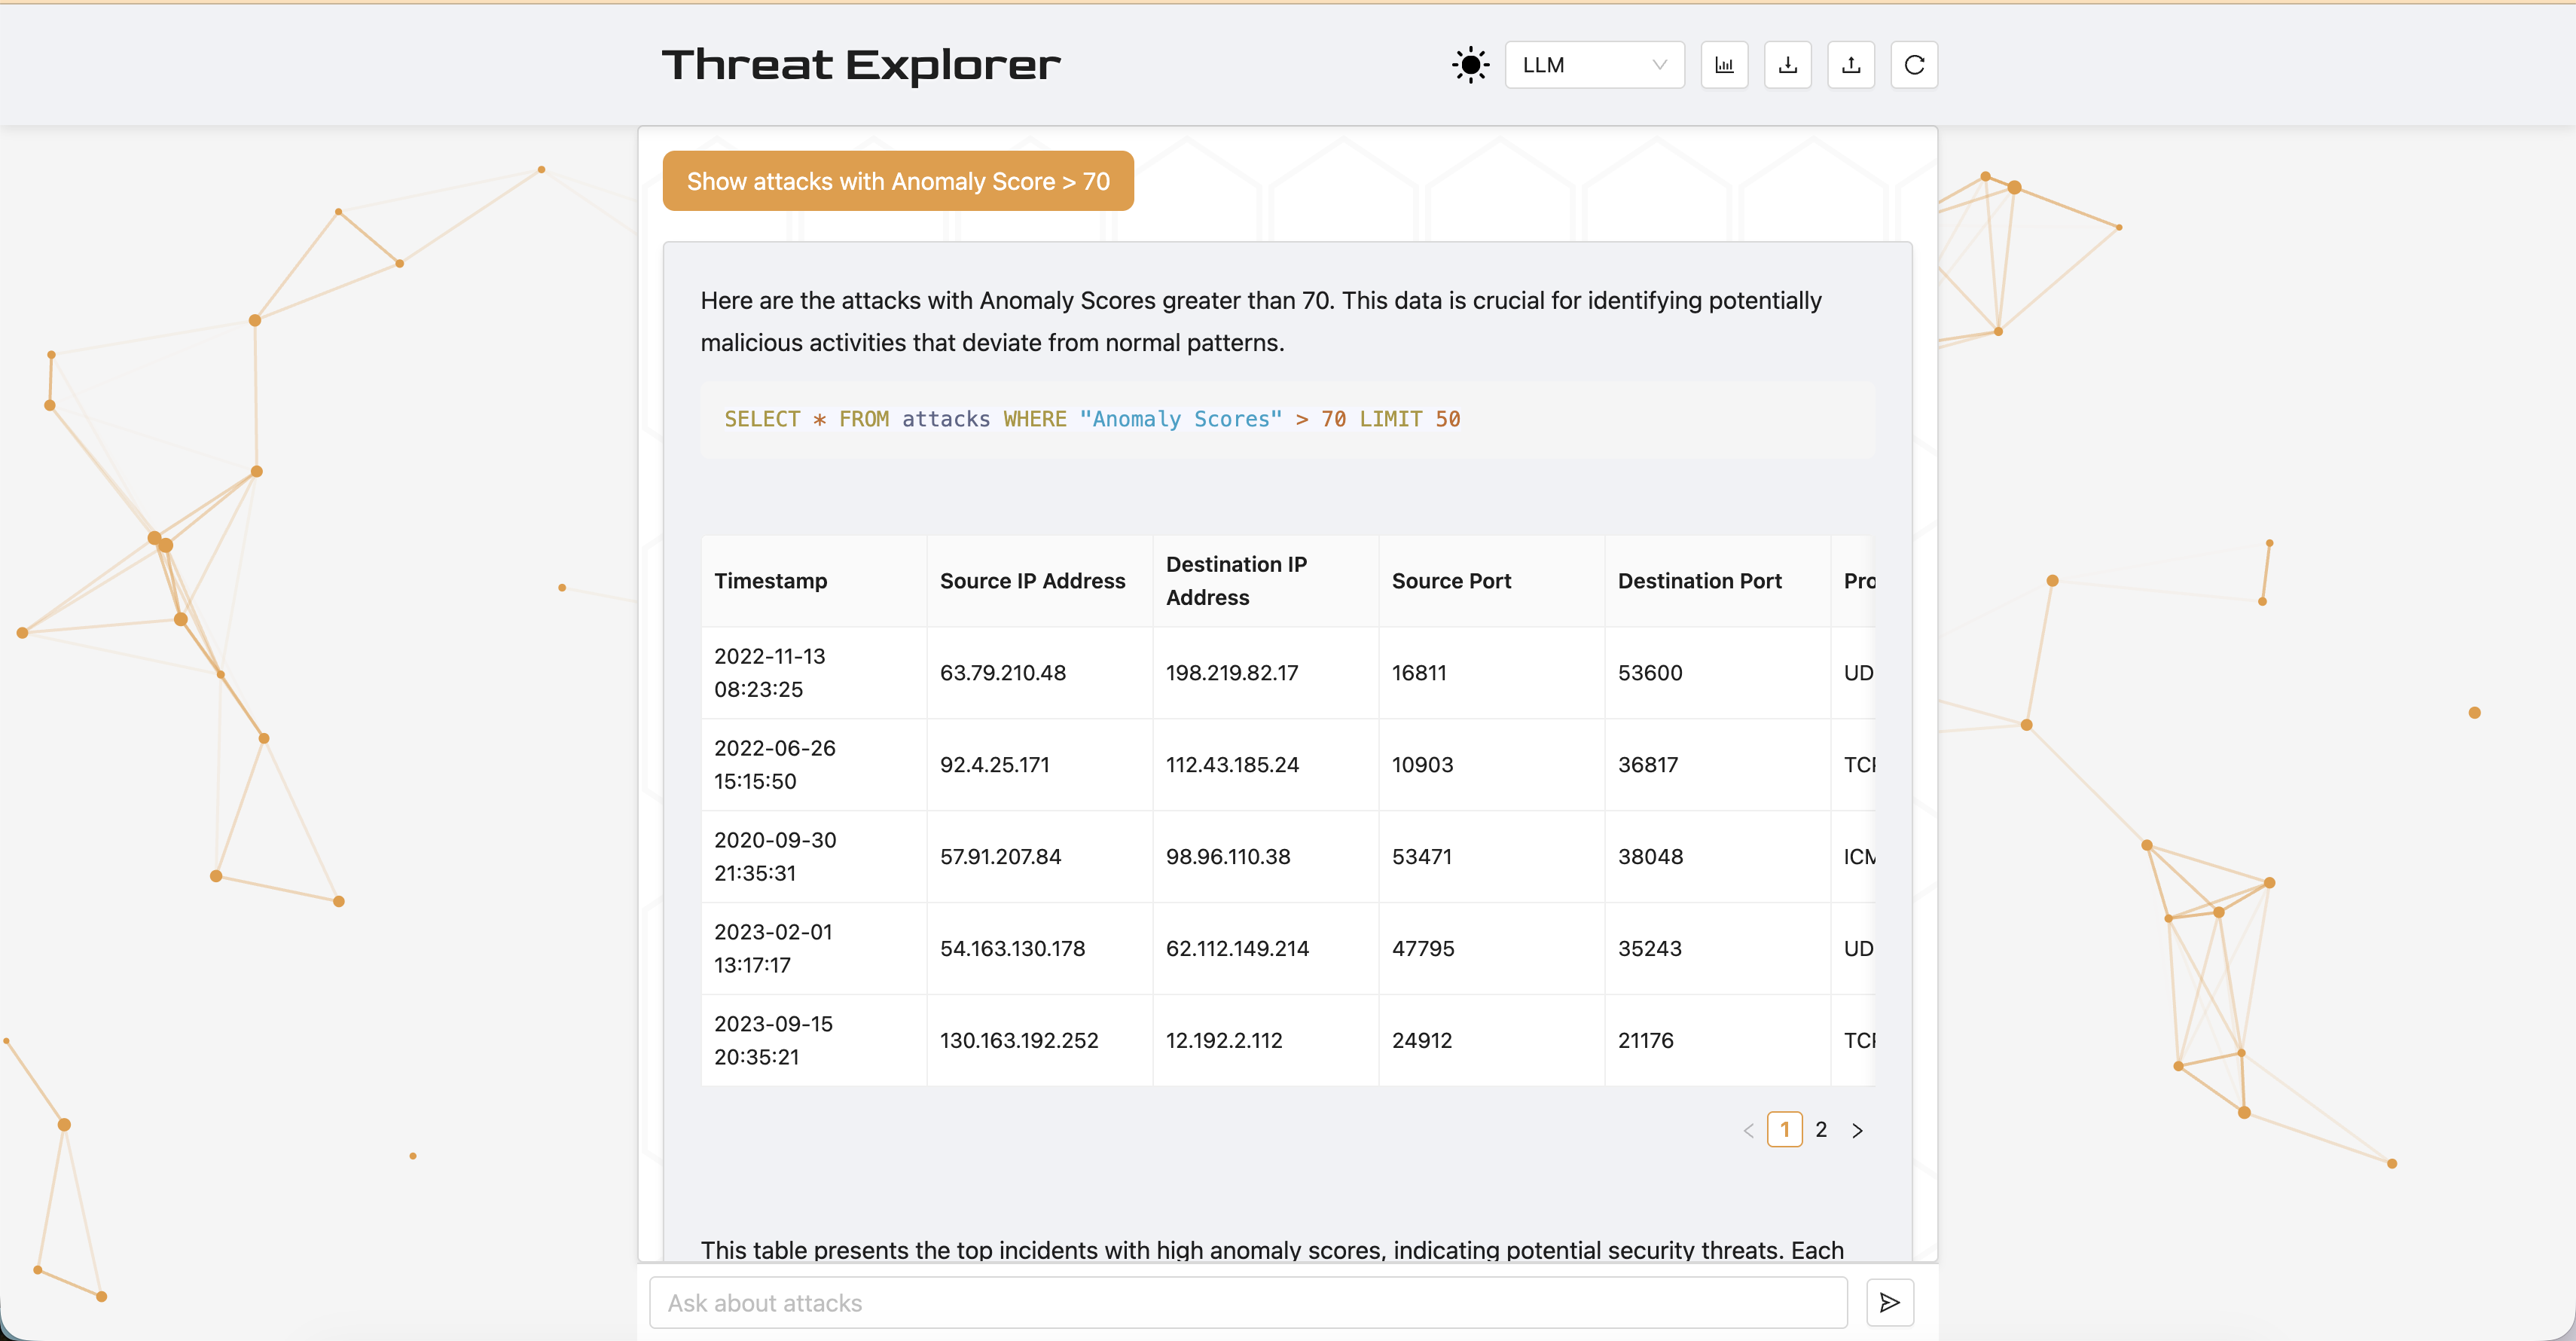The height and width of the screenshot is (1341, 2576).
Task: Send the chat message with the arrow icon
Action: click(1889, 1302)
